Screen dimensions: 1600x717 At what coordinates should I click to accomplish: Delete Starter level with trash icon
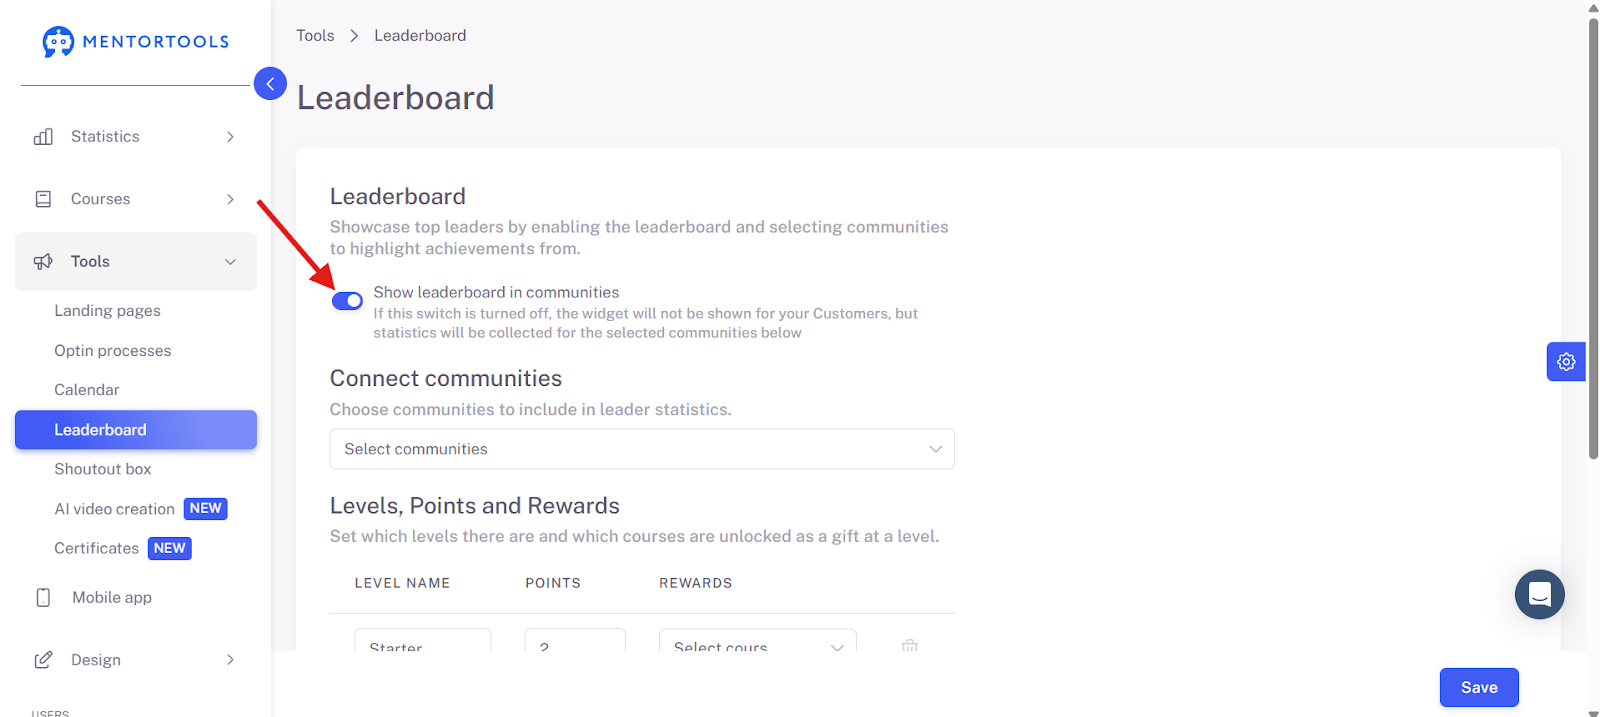tap(909, 645)
